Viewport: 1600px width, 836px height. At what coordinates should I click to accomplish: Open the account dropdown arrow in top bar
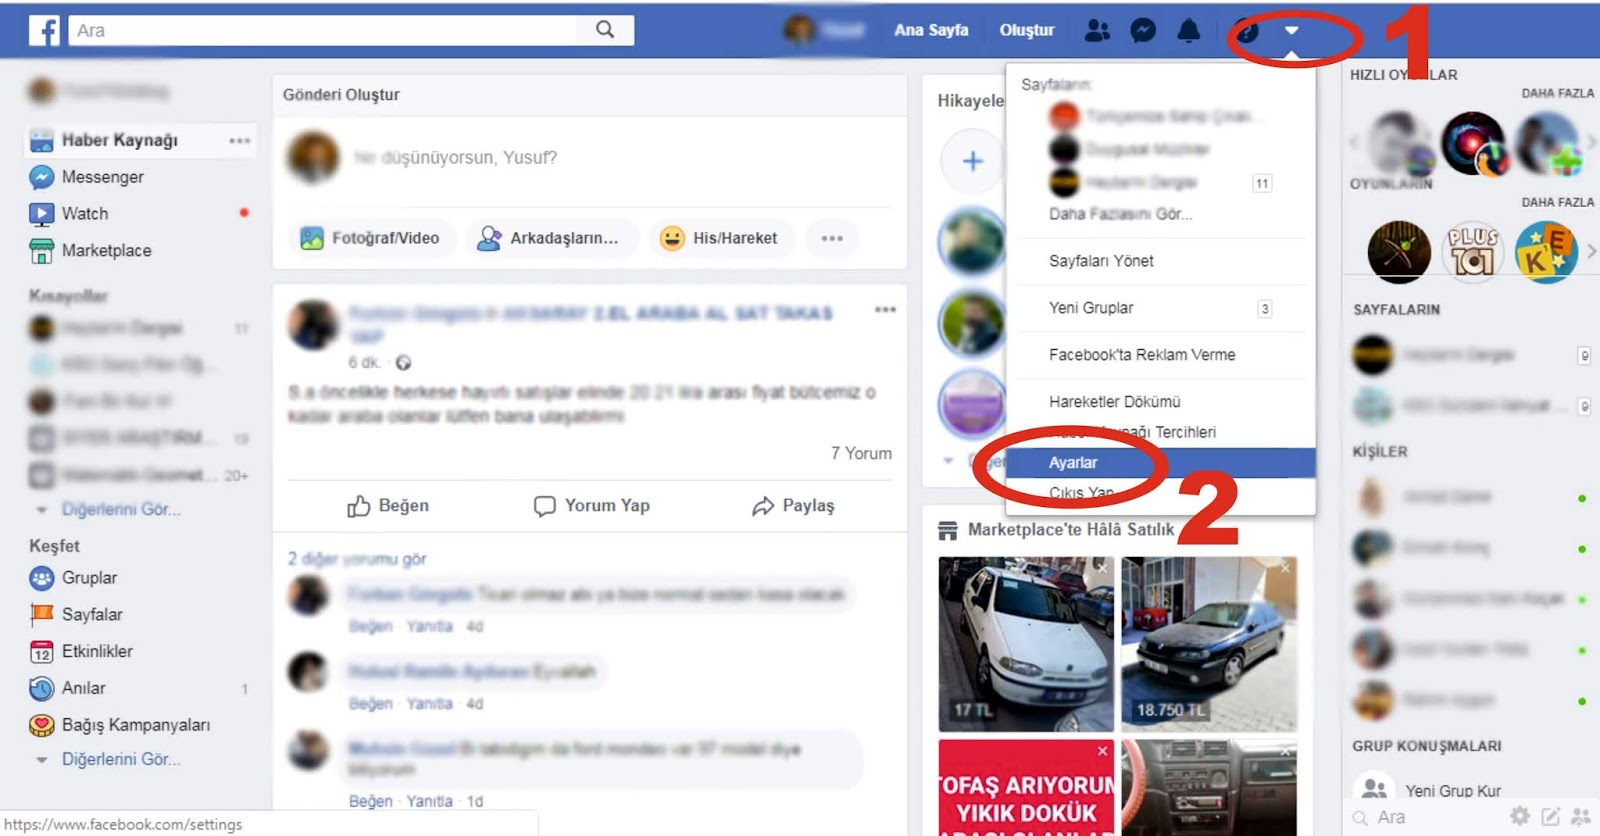[x=1291, y=30]
